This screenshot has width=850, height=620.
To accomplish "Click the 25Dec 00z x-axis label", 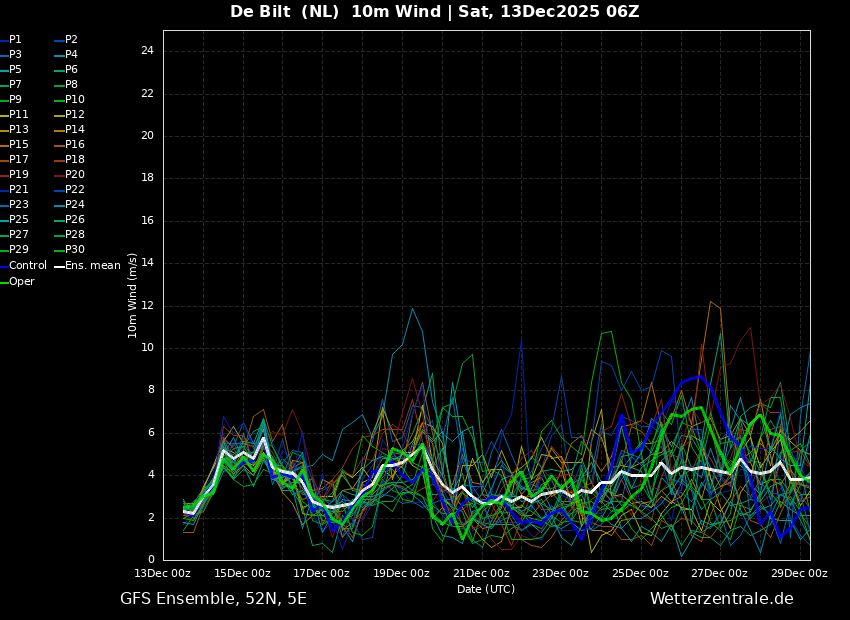I will 640,574.
